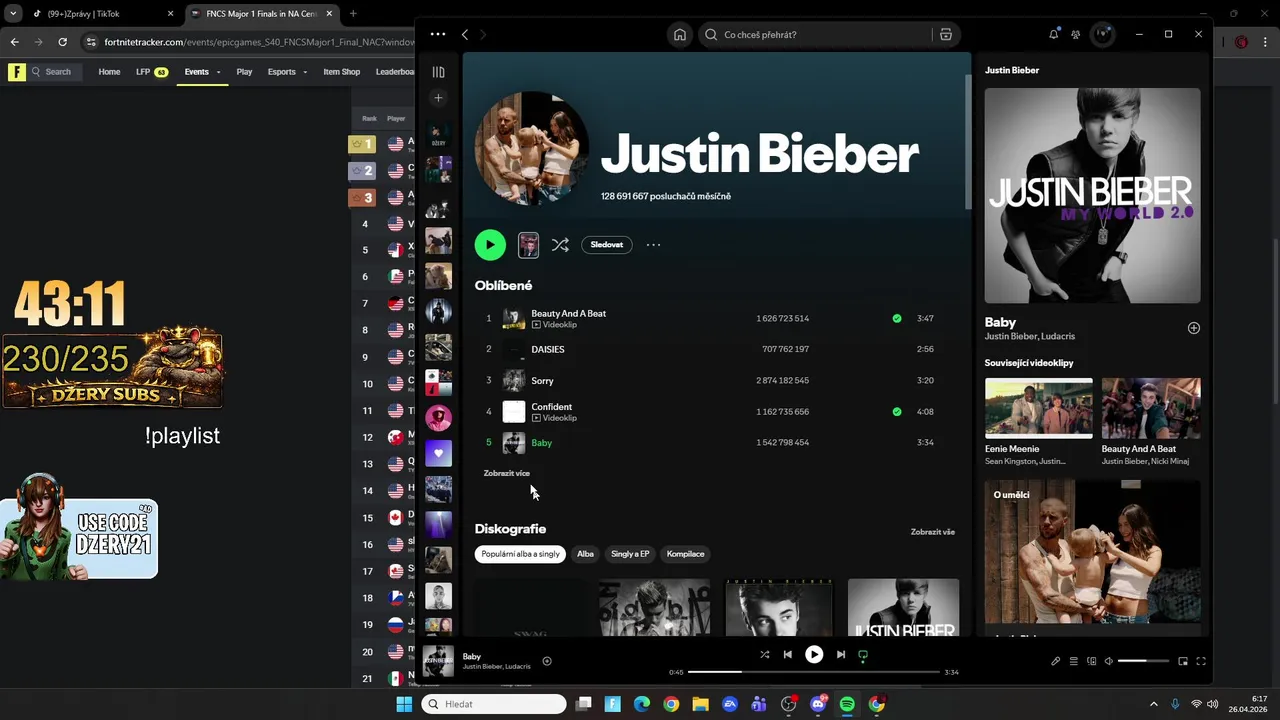
Task: Seek in the song progress bar
Action: pyautogui.click(x=814, y=672)
